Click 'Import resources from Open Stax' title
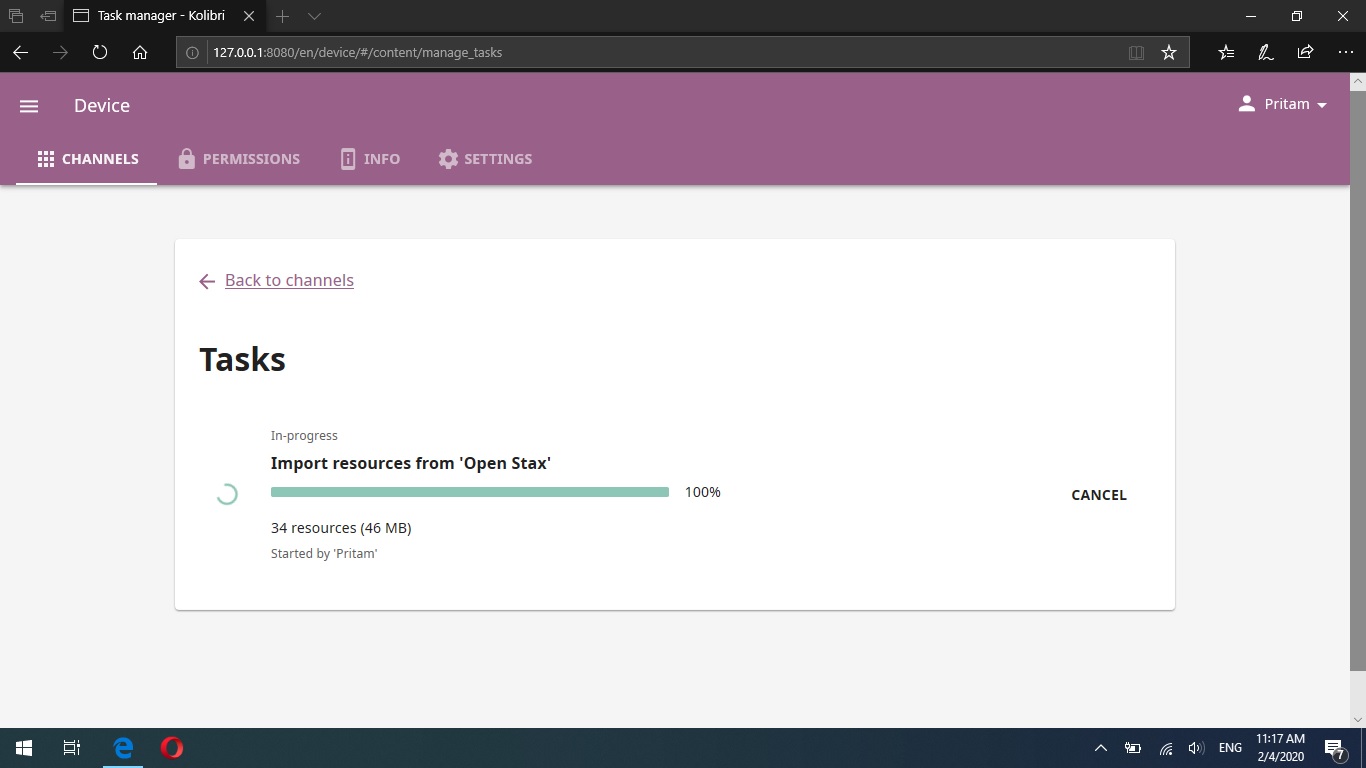The image size is (1366, 768). click(411, 463)
